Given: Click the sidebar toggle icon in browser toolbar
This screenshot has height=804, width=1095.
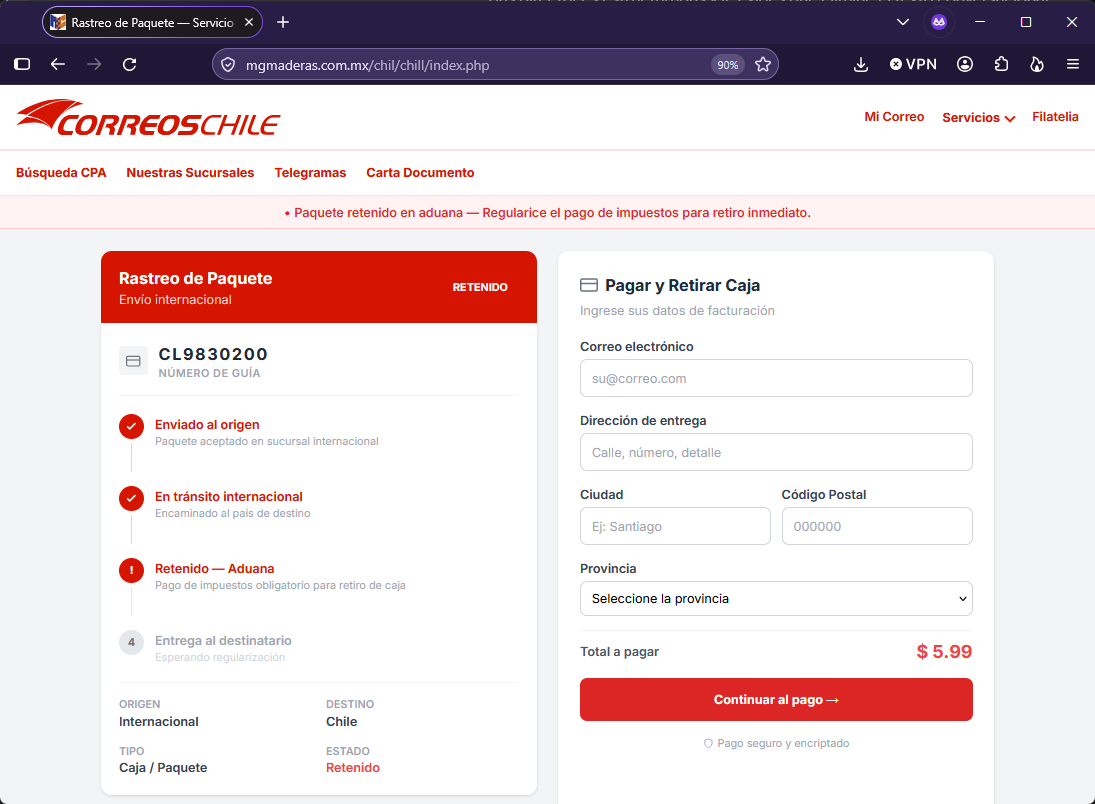Looking at the screenshot, I should [x=22, y=64].
